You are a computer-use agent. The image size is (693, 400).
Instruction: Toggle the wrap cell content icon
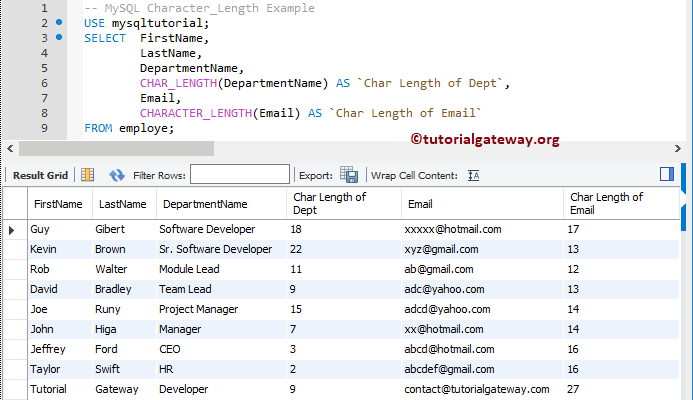click(474, 175)
